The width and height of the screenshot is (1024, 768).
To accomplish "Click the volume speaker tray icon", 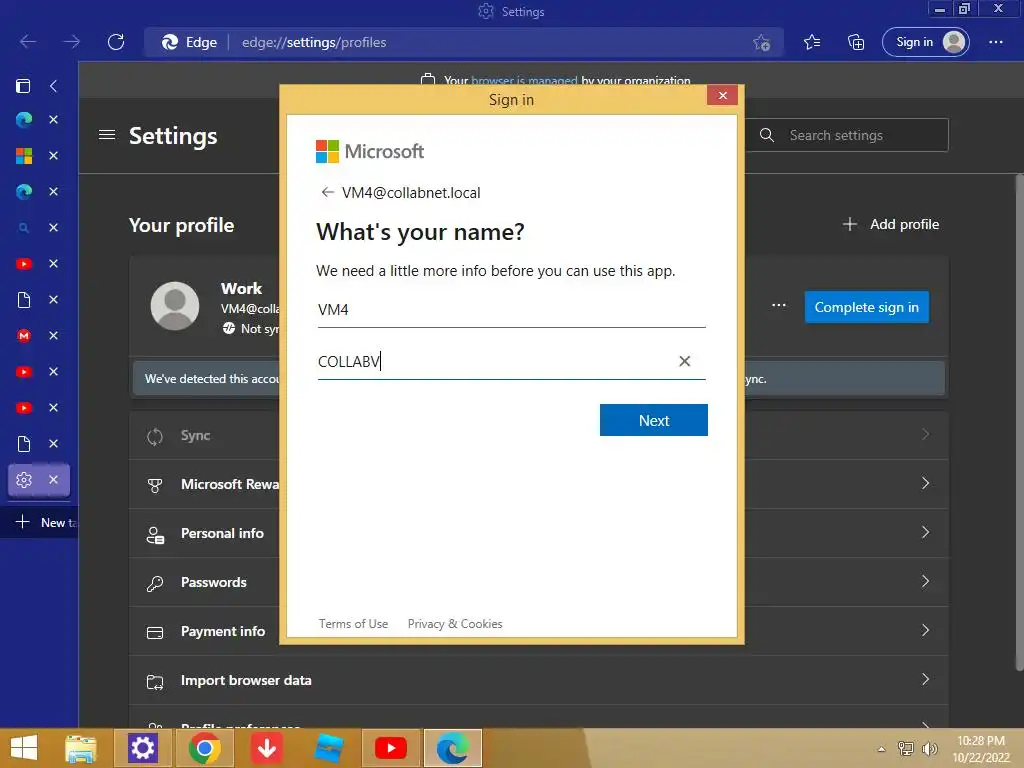I will point(929,748).
